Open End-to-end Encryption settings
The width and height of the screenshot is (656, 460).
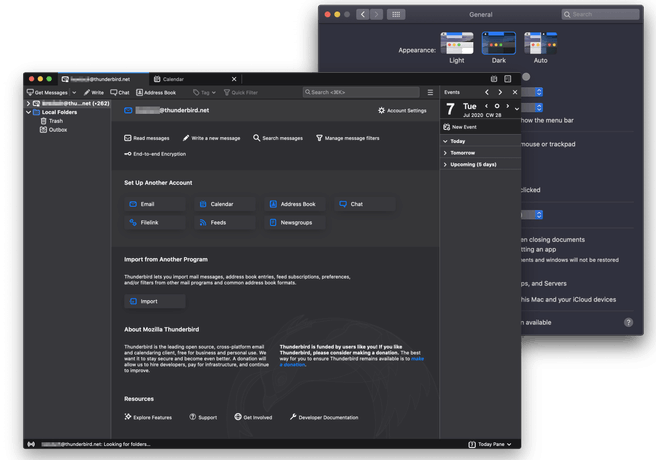click(155, 154)
